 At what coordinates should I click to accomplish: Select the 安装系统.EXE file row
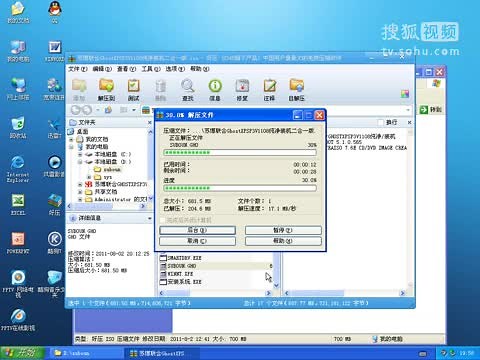tap(217, 282)
